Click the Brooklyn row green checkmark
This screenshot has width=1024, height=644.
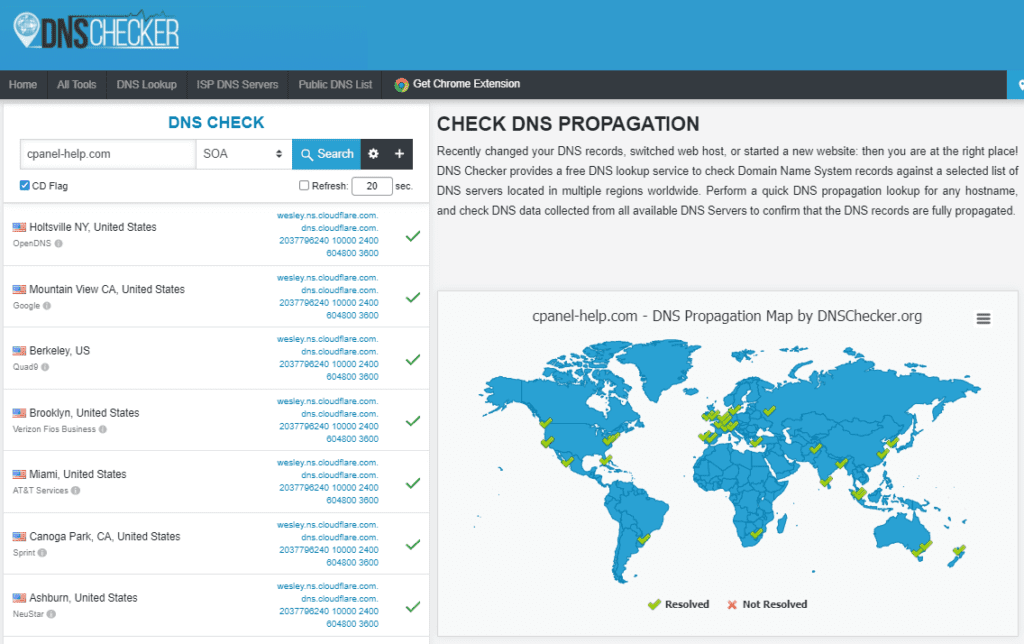click(x=413, y=421)
